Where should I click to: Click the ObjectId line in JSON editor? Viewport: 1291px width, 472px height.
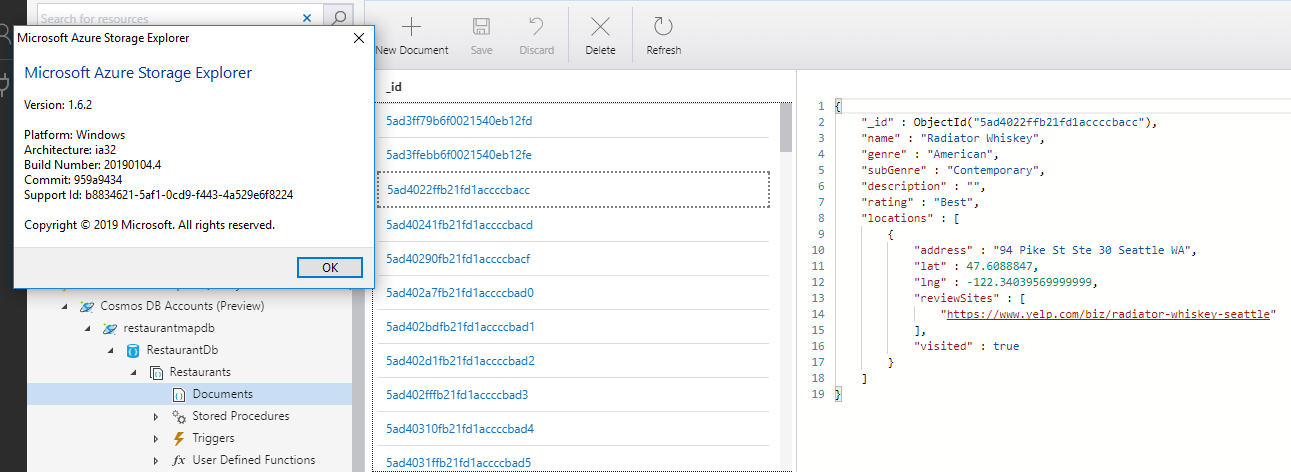(1009, 122)
